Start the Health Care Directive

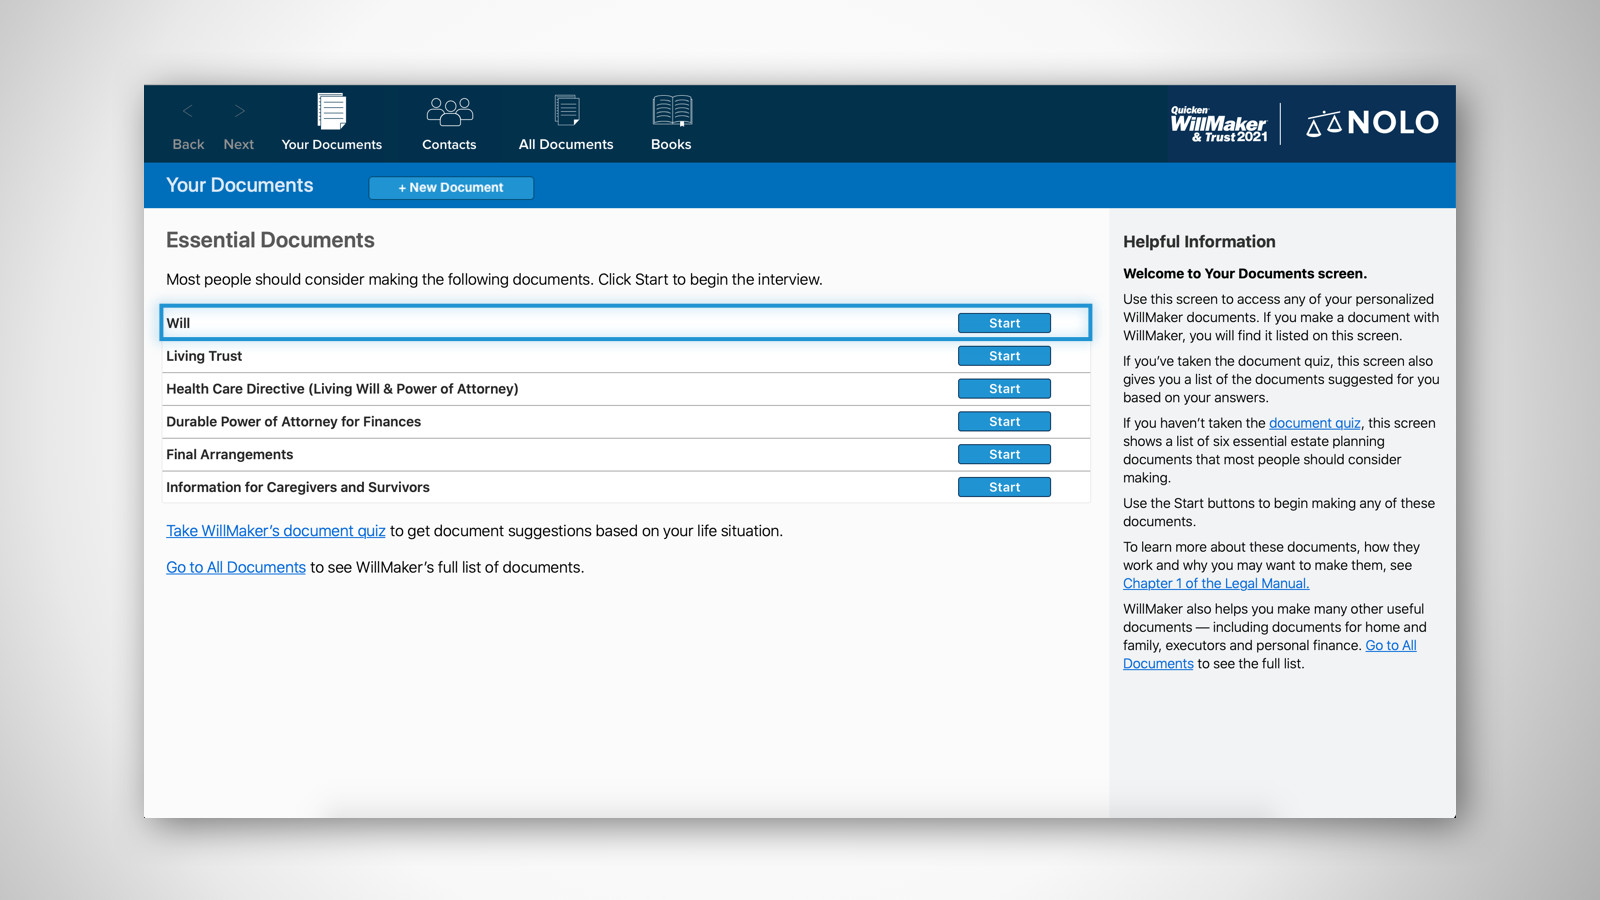[1004, 388]
